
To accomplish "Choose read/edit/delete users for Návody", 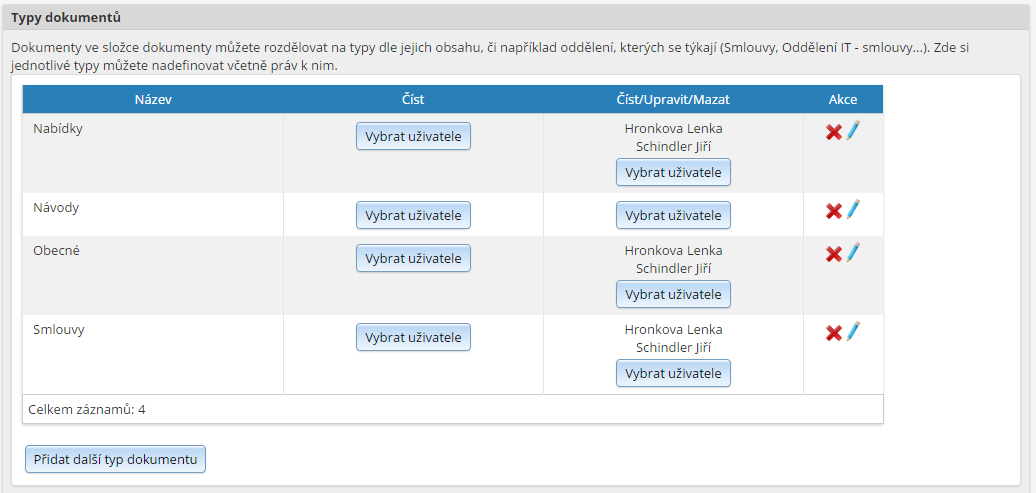I will coord(673,215).
